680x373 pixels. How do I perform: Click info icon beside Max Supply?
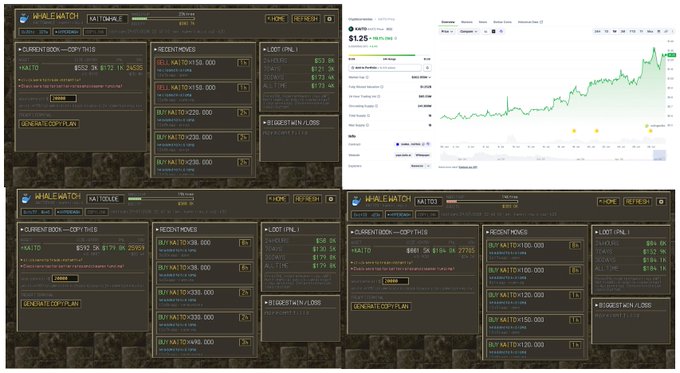click(367, 125)
